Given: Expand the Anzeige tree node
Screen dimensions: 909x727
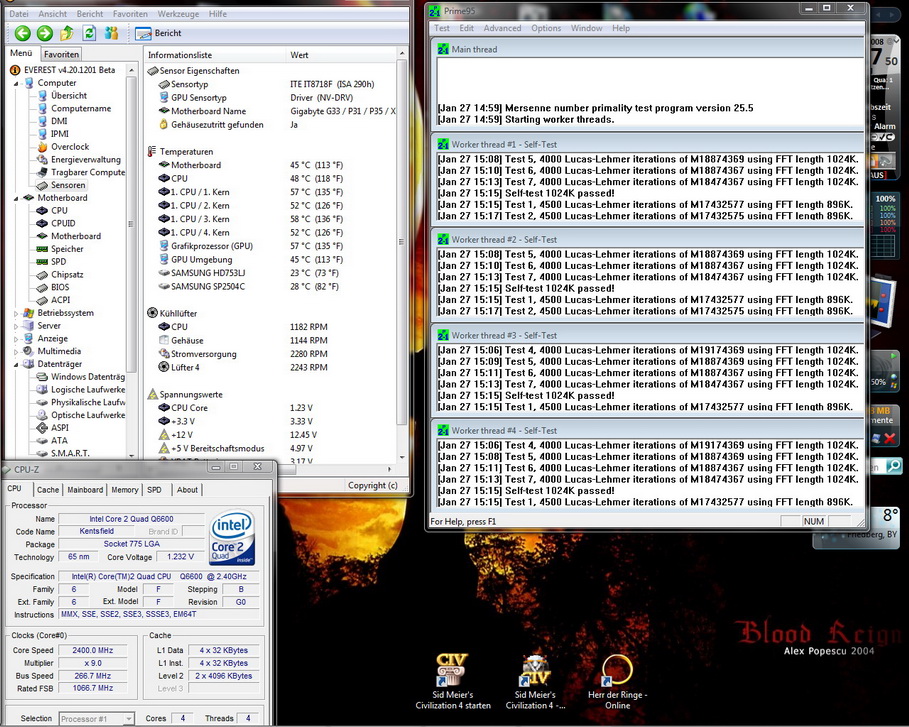Looking at the screenshot, I should click(x=16, y=339).
